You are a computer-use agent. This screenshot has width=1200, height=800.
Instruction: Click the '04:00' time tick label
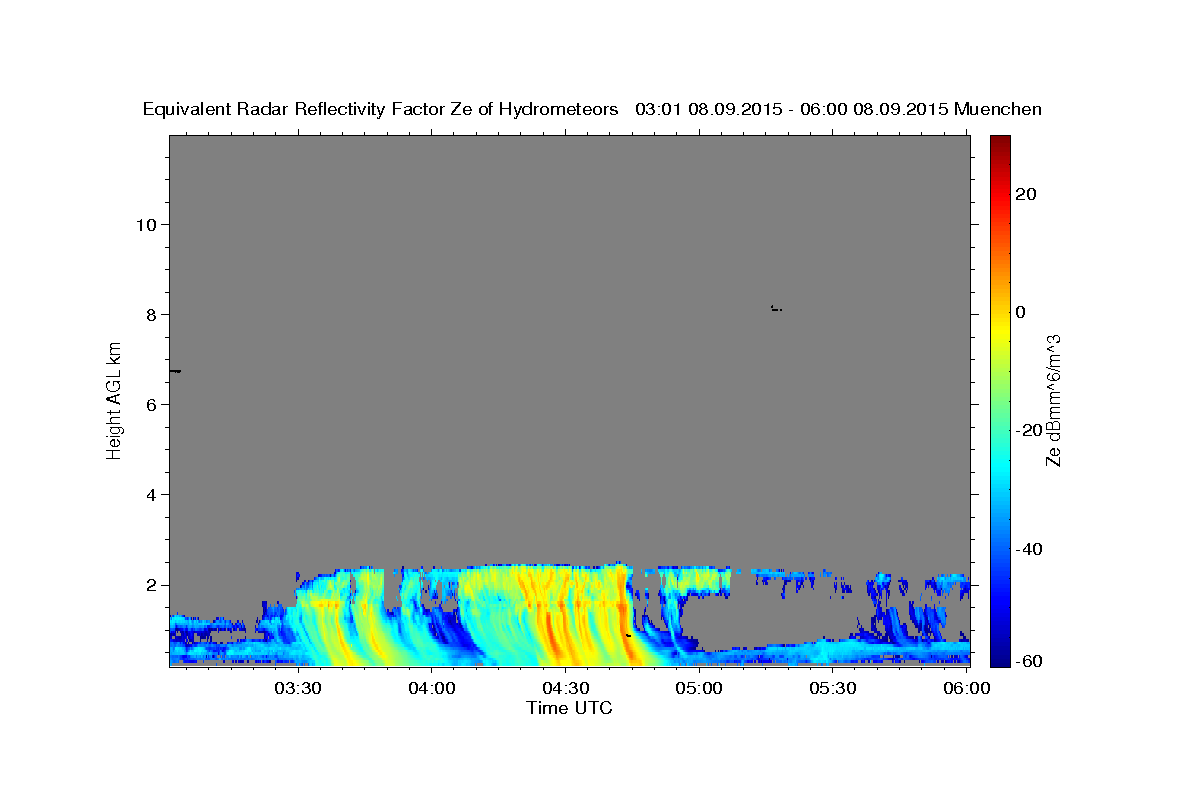point(431,688)
